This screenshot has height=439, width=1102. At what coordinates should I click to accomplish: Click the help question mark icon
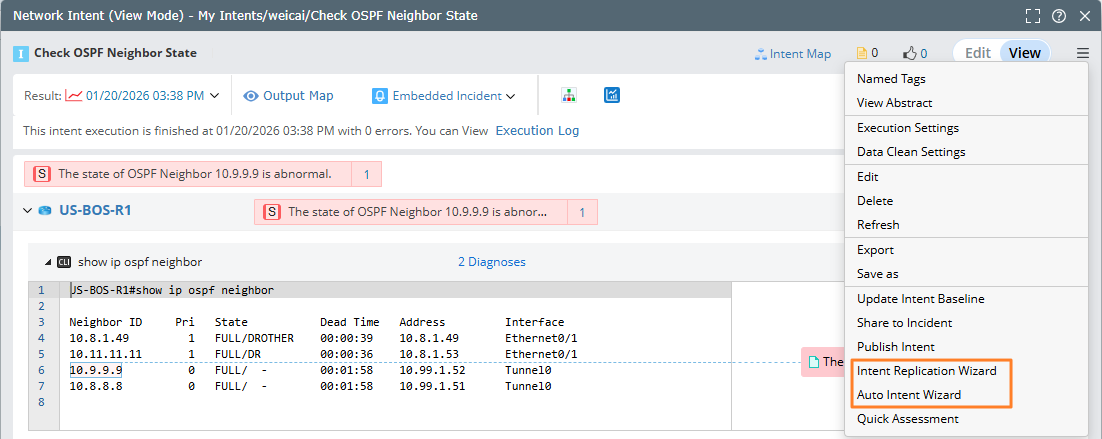click(1058, 16)
